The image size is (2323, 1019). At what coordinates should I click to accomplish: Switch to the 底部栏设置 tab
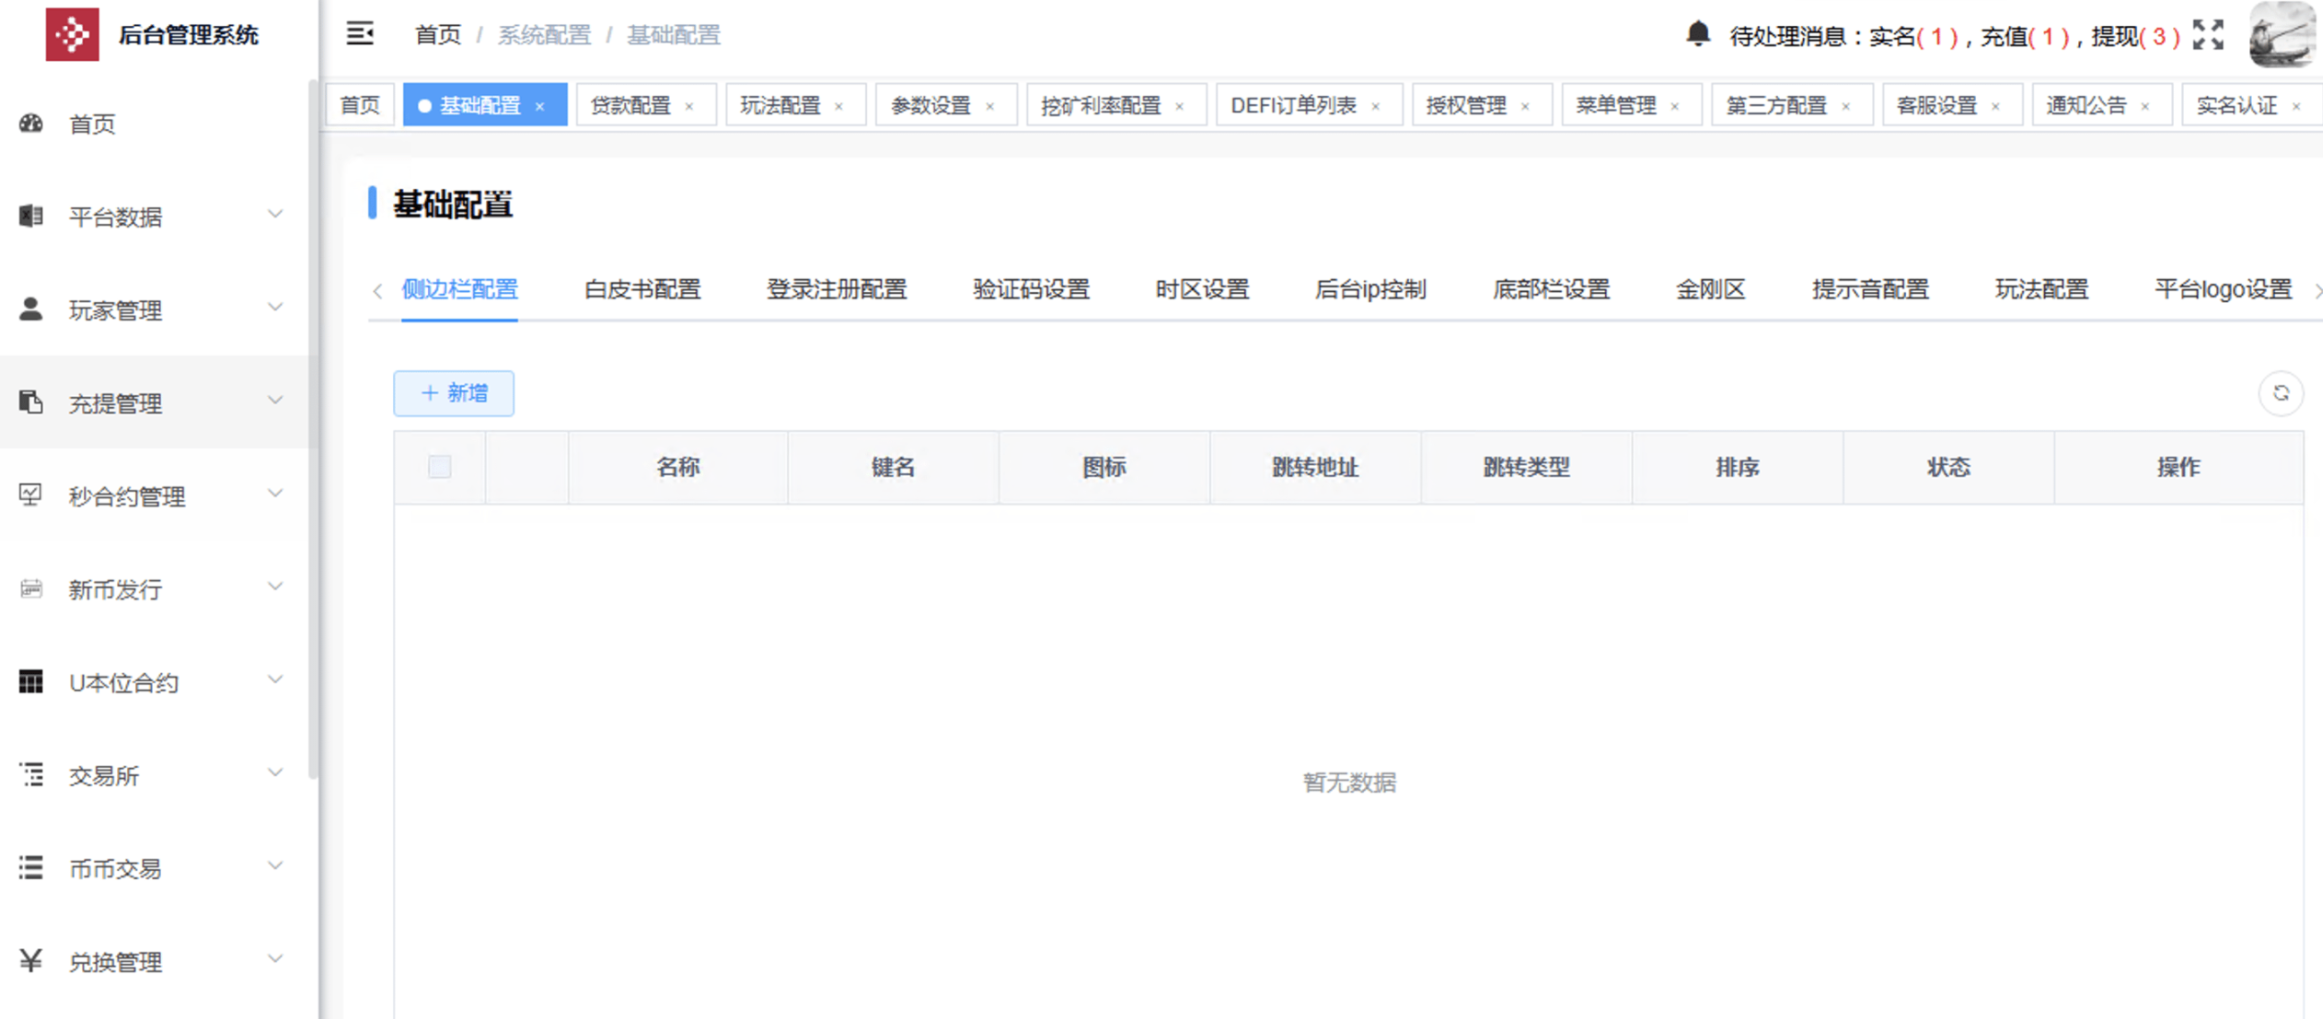click(1551, 290)
